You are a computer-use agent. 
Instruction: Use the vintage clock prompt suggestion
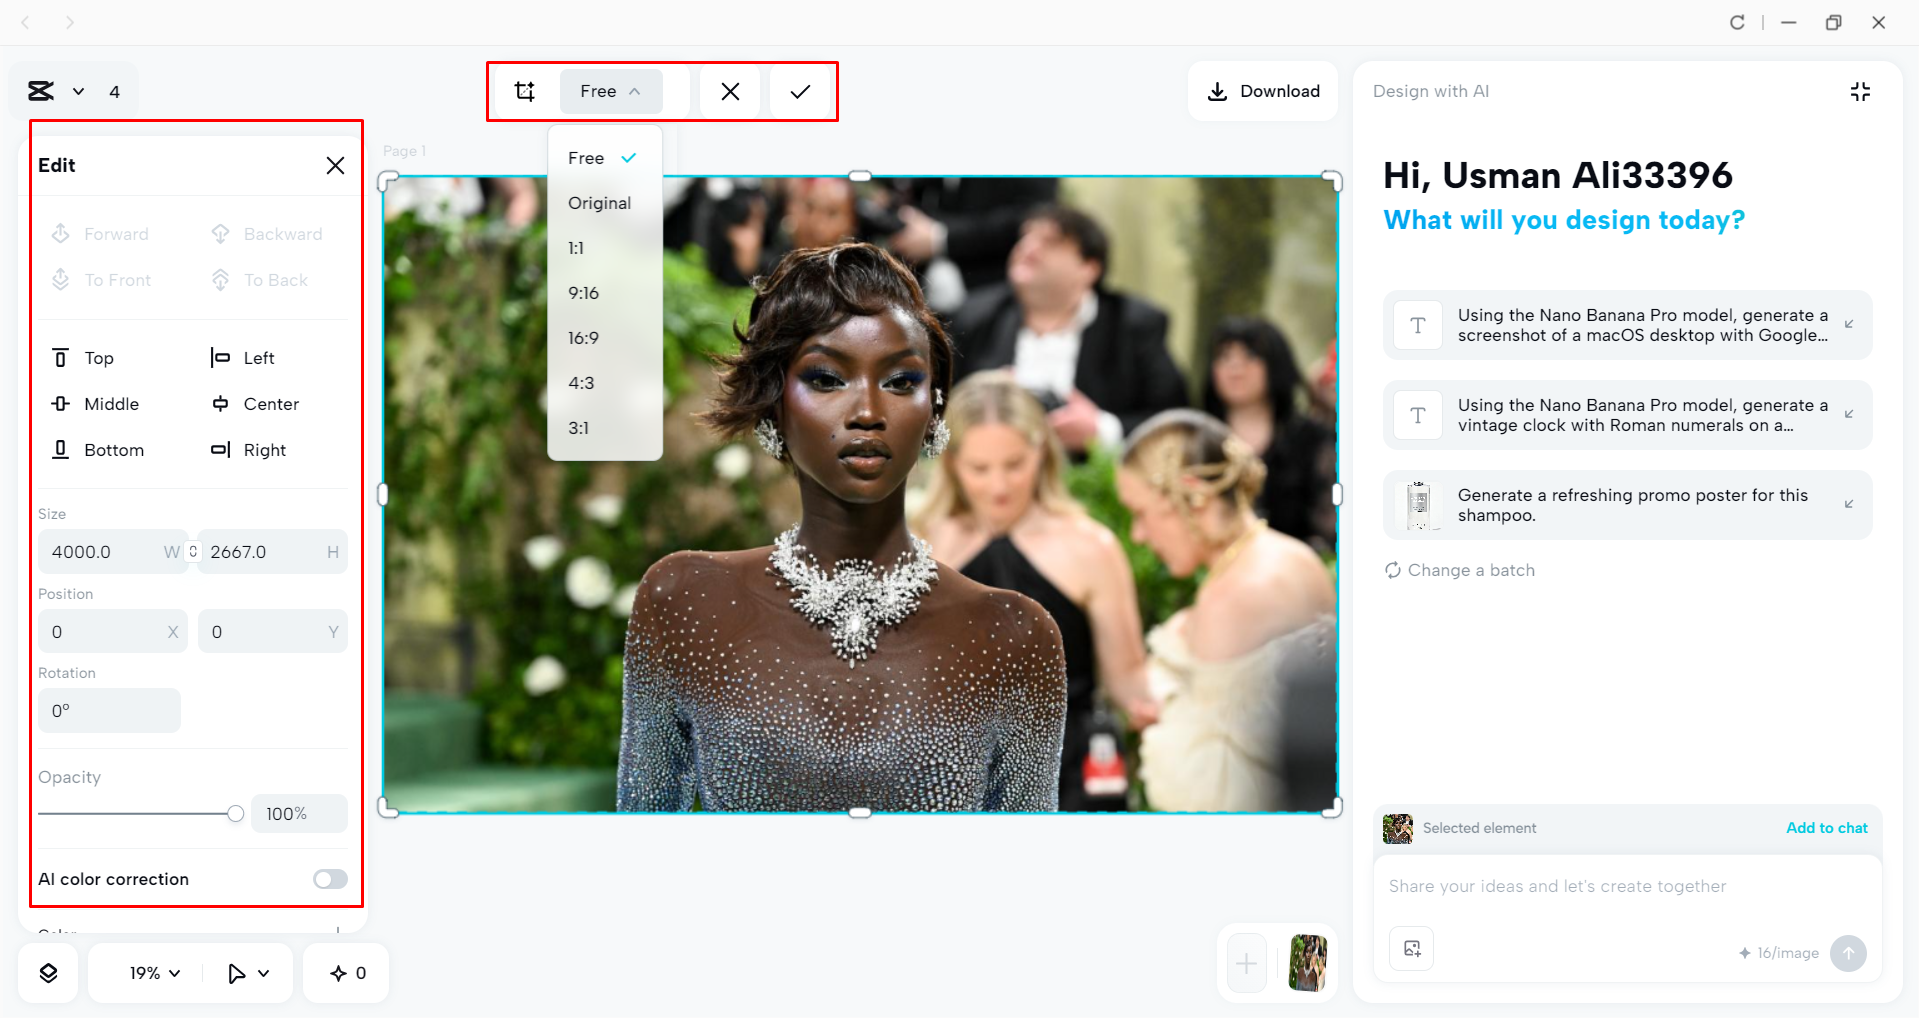pos(1627,415)
